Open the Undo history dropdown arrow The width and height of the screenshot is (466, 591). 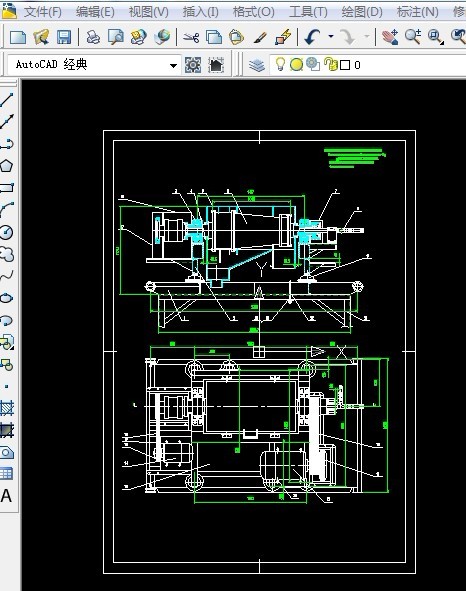331,37
